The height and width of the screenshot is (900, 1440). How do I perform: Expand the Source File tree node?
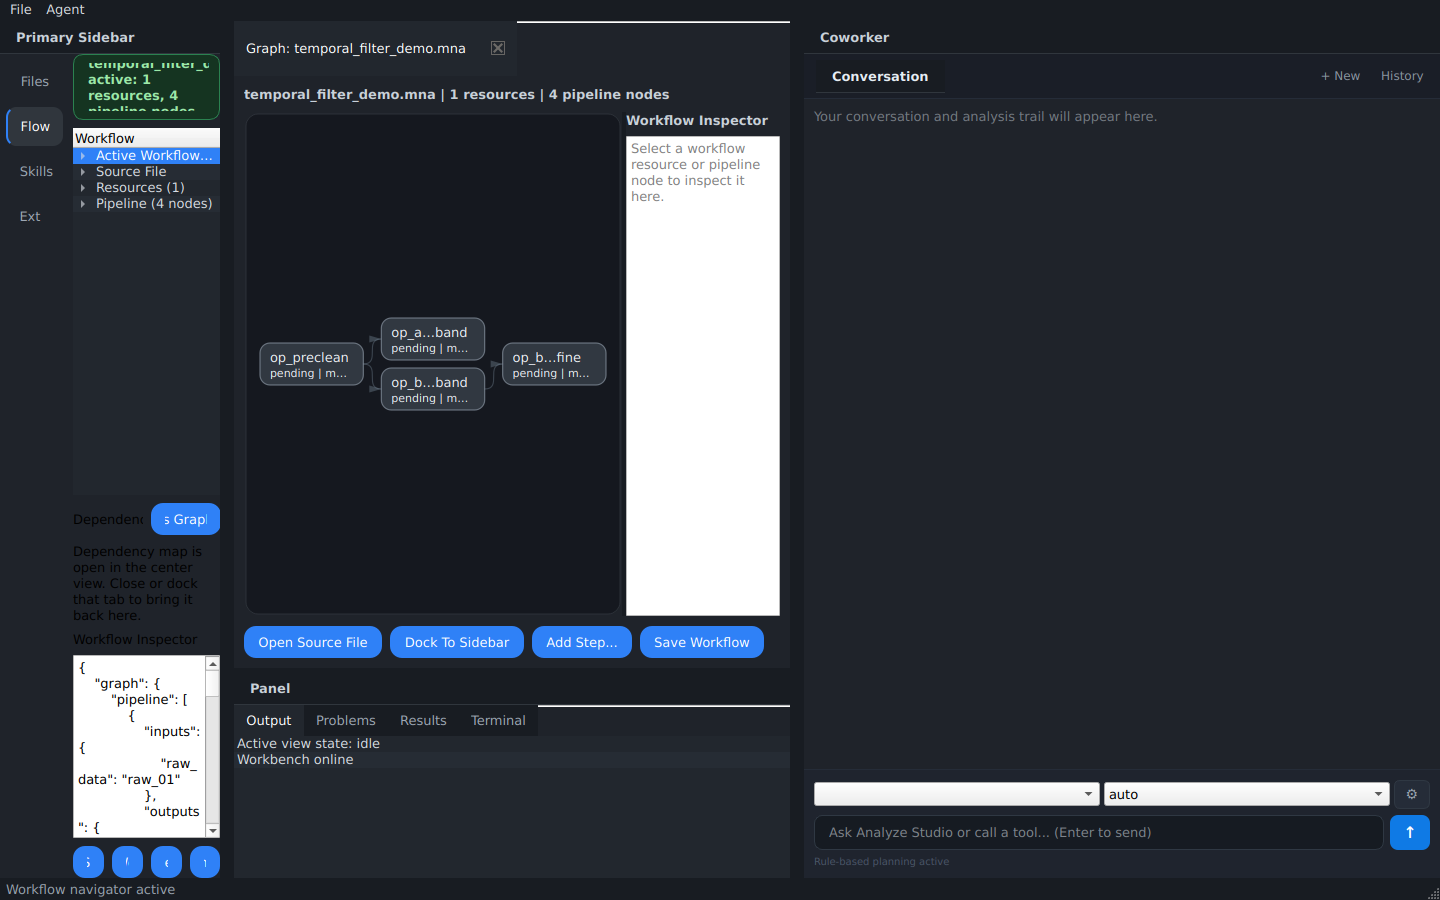pyautogui.click(x=82, y=171)
